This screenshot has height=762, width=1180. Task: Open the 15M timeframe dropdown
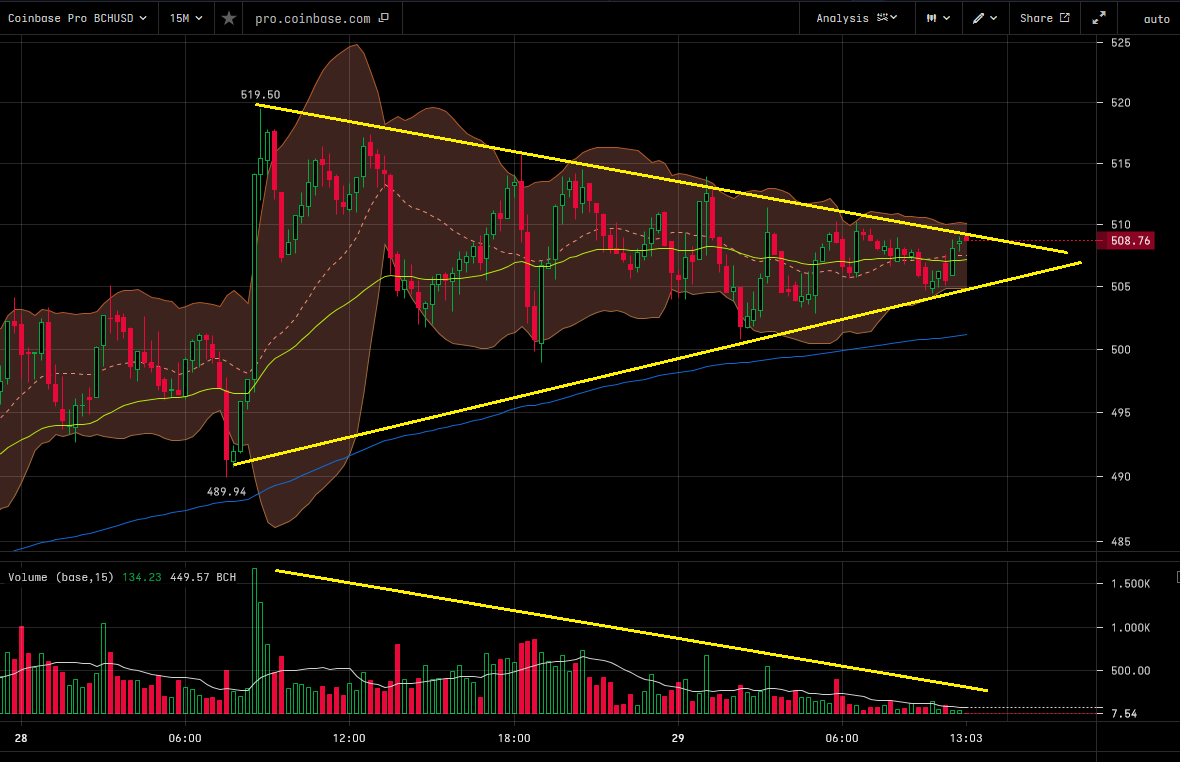[x=186, y=18]
